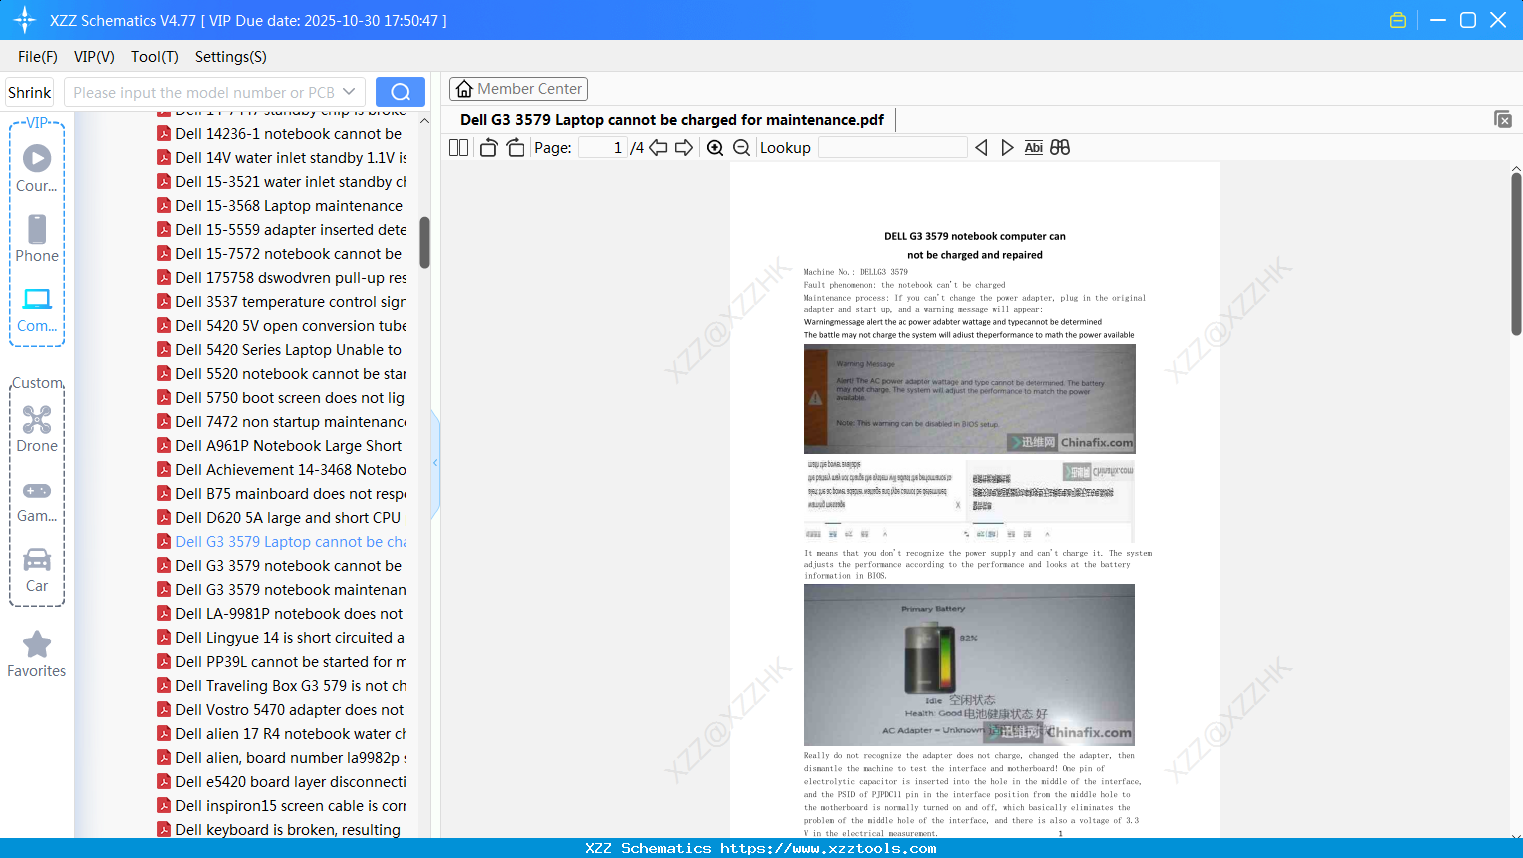
Task: Find next Lookup match
Action: coord(1007,148)
